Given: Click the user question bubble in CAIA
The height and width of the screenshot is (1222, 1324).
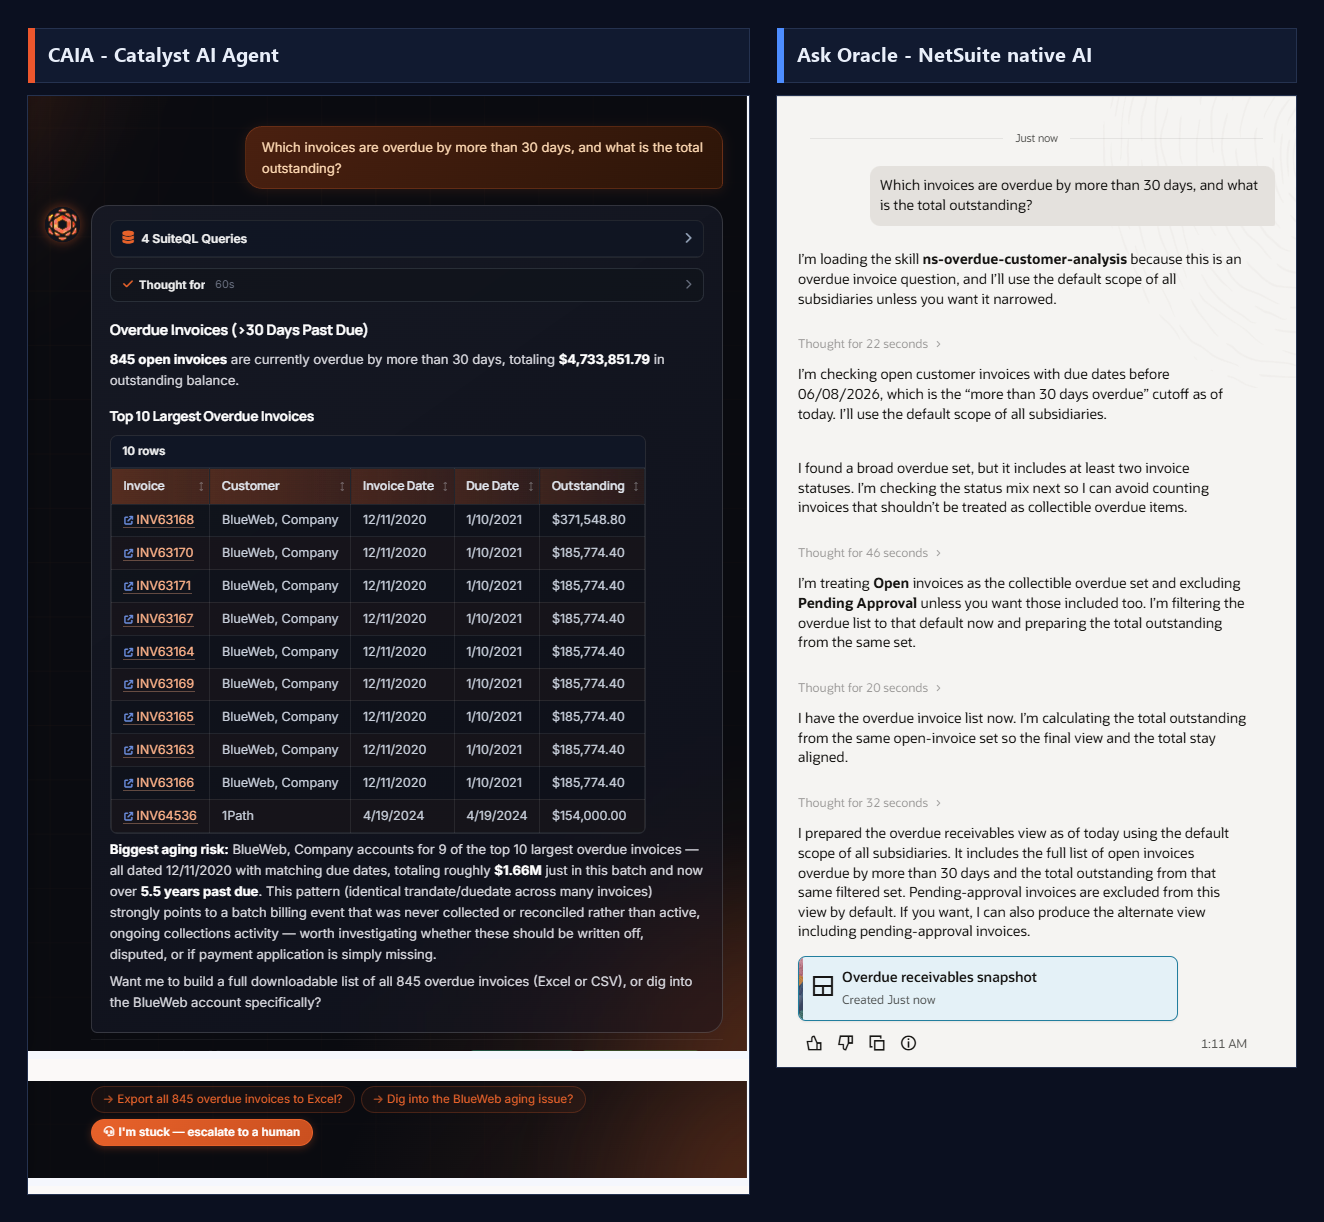Looking at the screenshot, I should pyautogui.click(x=484, y=158).
